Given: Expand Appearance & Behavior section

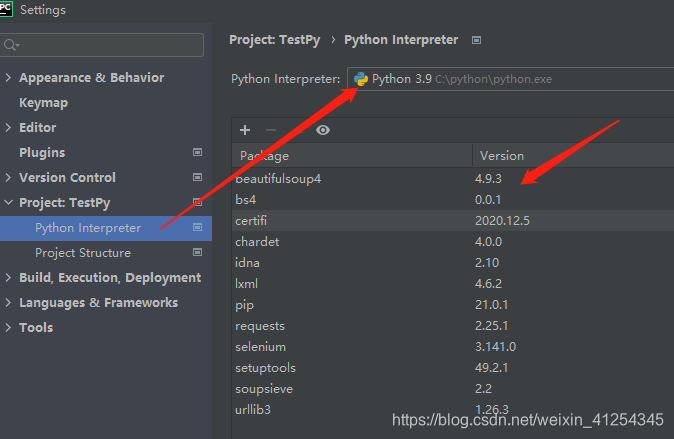Looking at the screenshot, I should click(x=8, y=77).
